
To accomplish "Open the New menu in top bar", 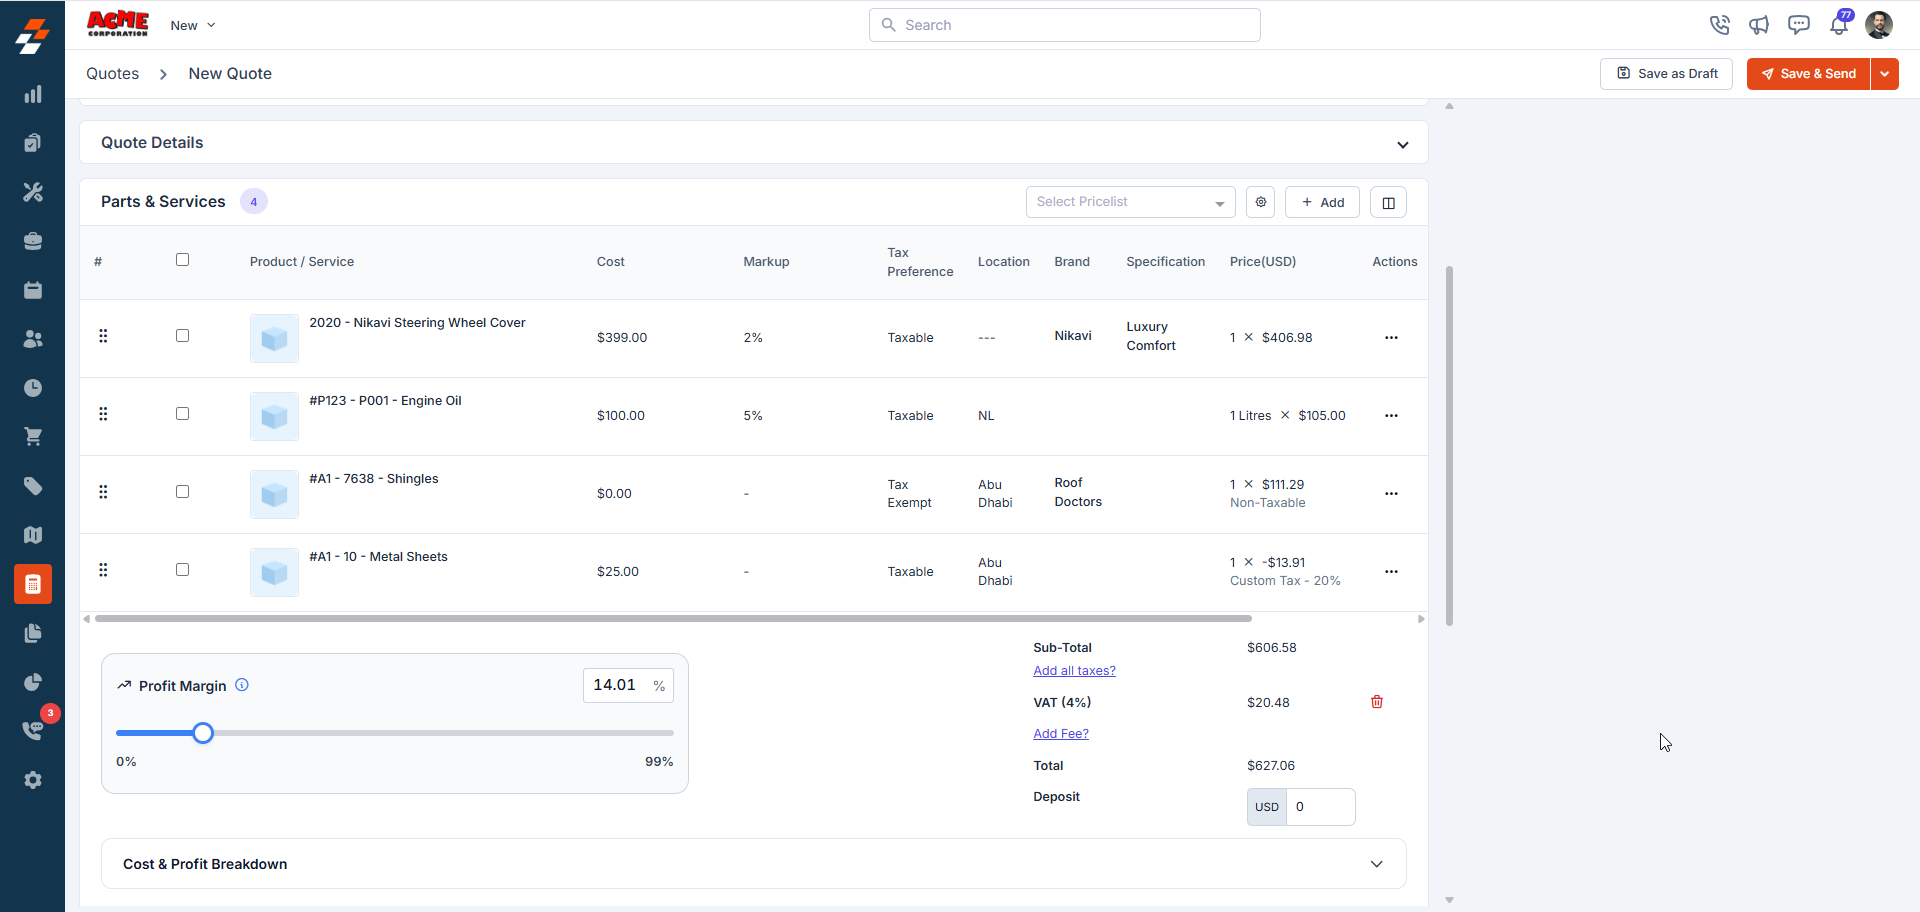I will tap(193, 25).
